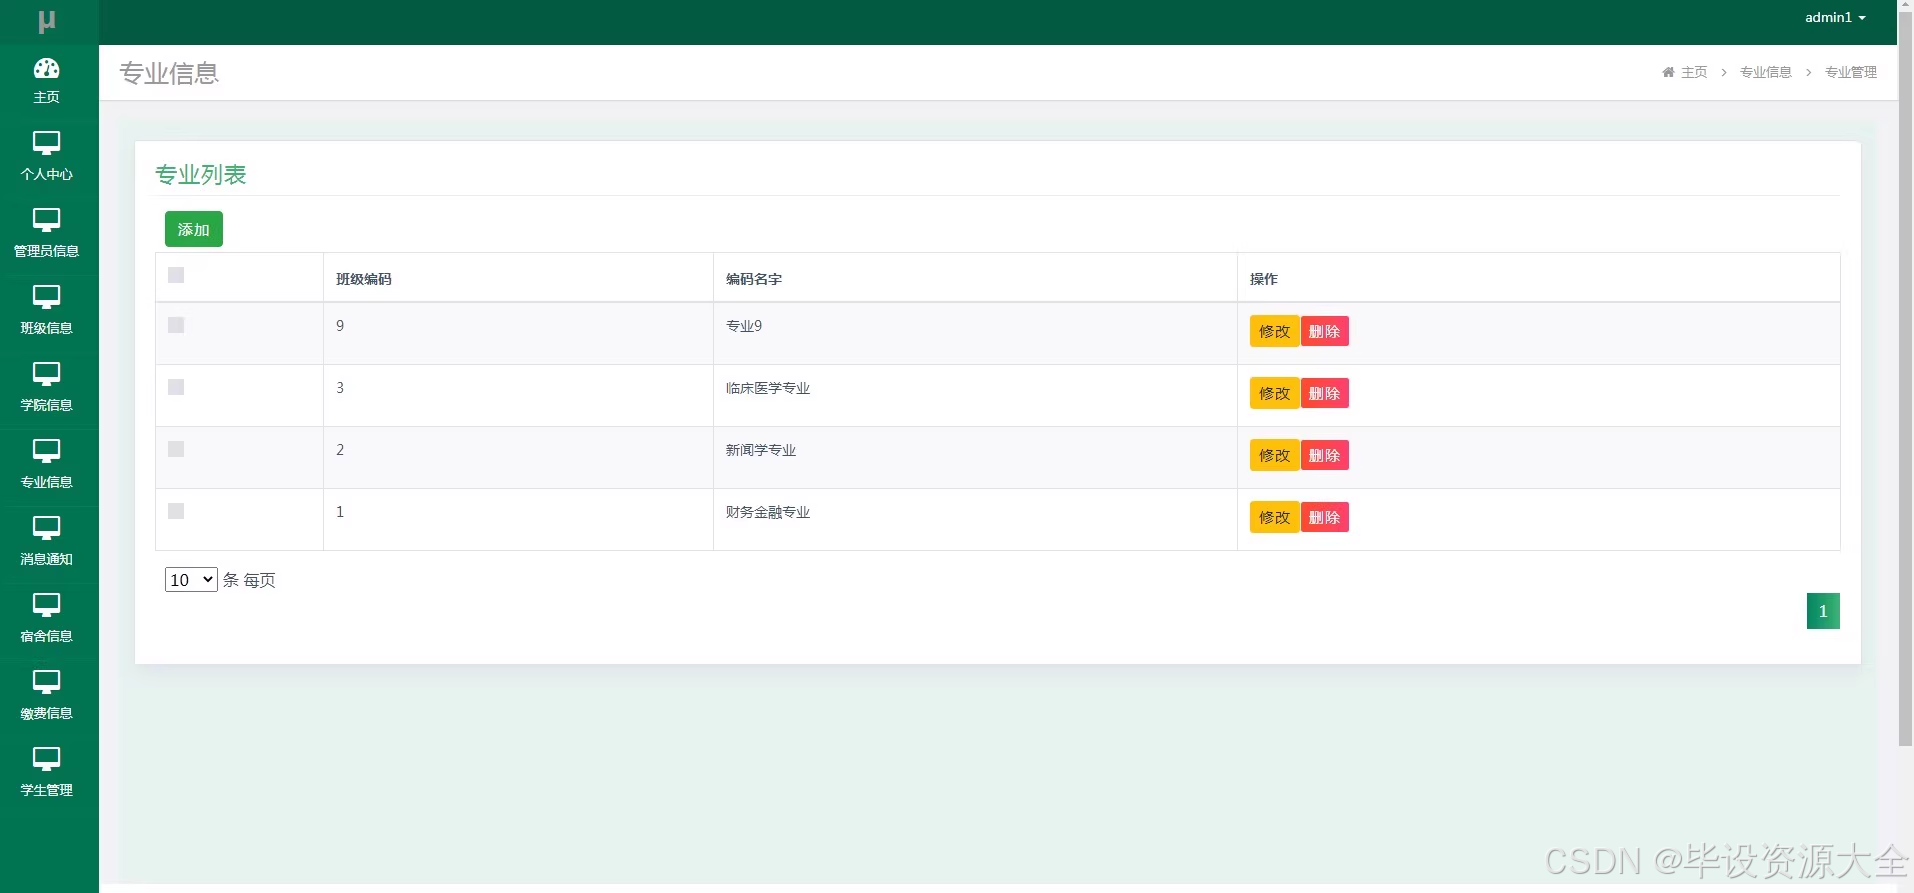Toggle the select-all checkbox in table header
1914x893 pixels.
tap(176, 275)
